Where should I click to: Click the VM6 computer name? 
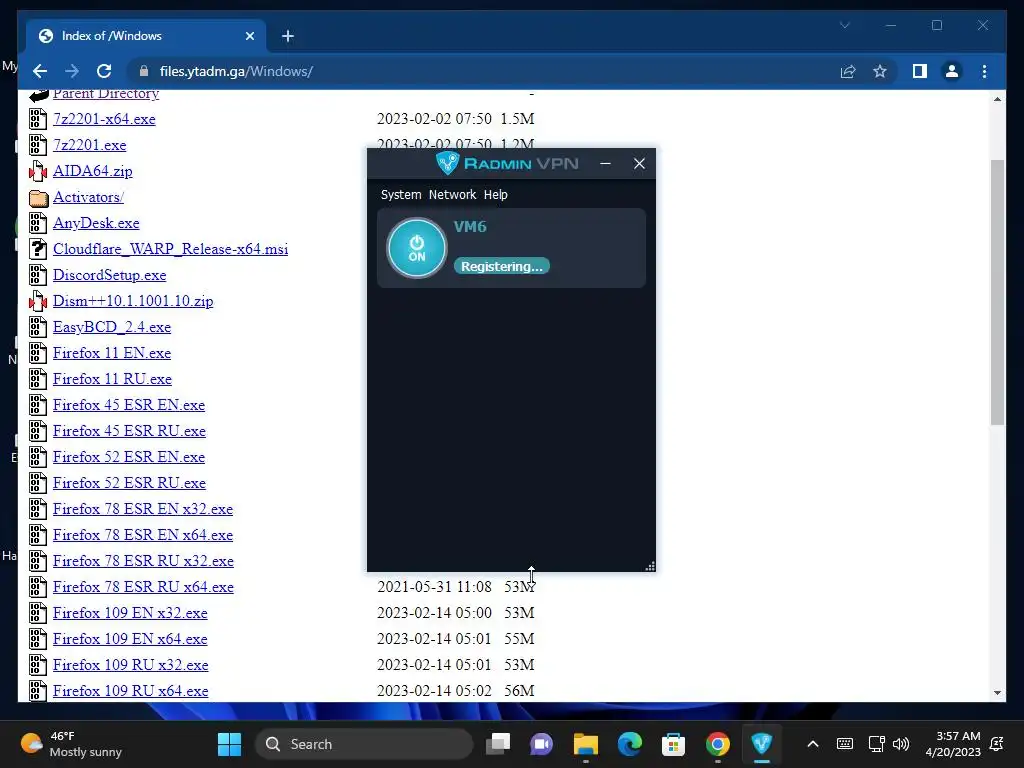[470, 227]
